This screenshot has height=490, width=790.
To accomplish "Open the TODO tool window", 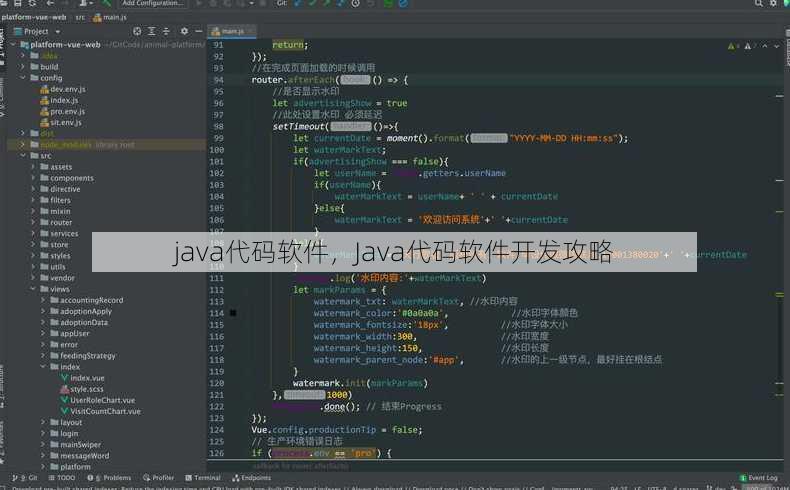I will (x=62, y=477).
